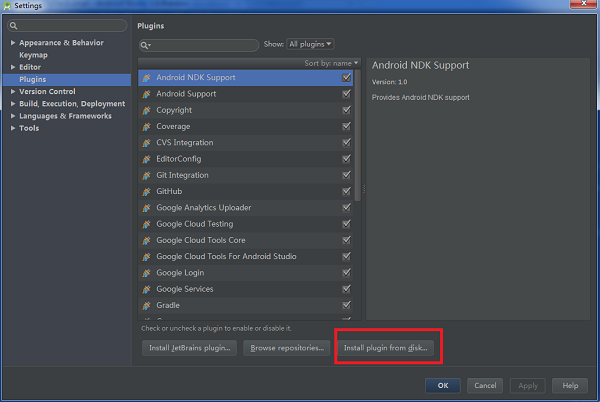Click the Google Cloud Testing plugin icon
Viewport: 600px width, 402px height.
(x=147, y=224)
